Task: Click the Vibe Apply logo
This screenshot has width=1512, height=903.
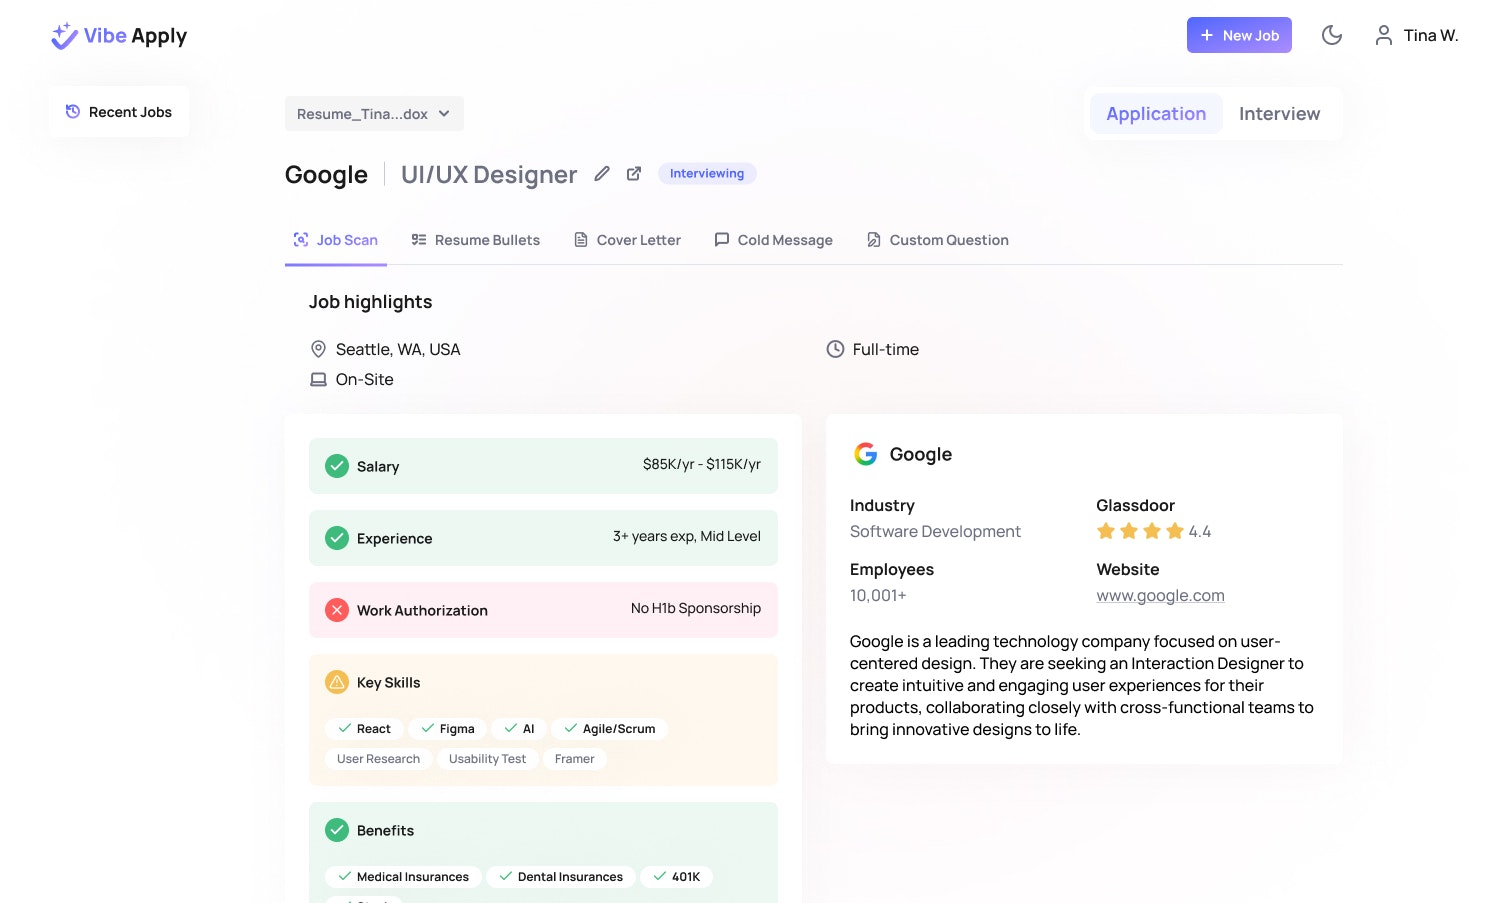Action: click(119, 36)
